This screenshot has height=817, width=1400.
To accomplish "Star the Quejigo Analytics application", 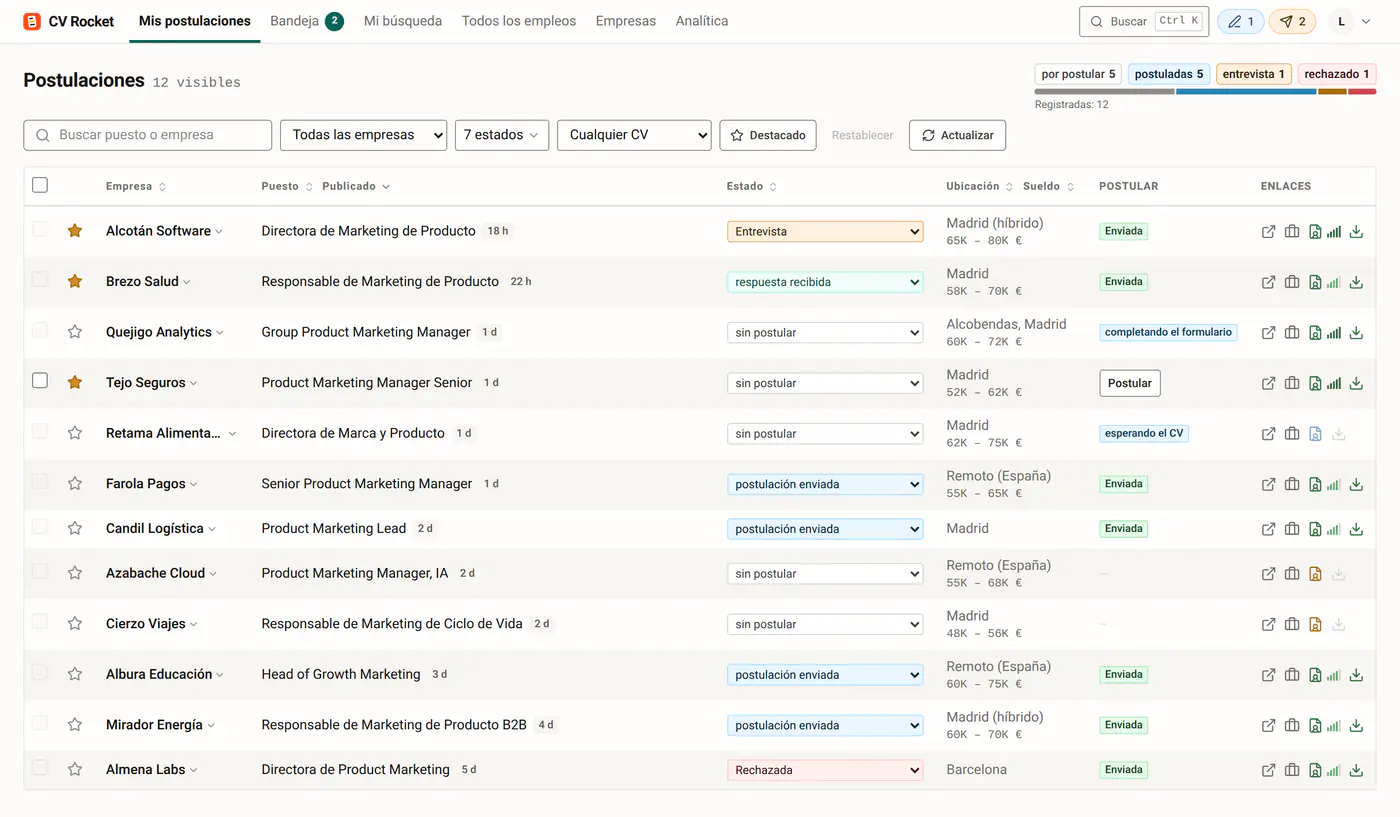I will coord(75,332).
